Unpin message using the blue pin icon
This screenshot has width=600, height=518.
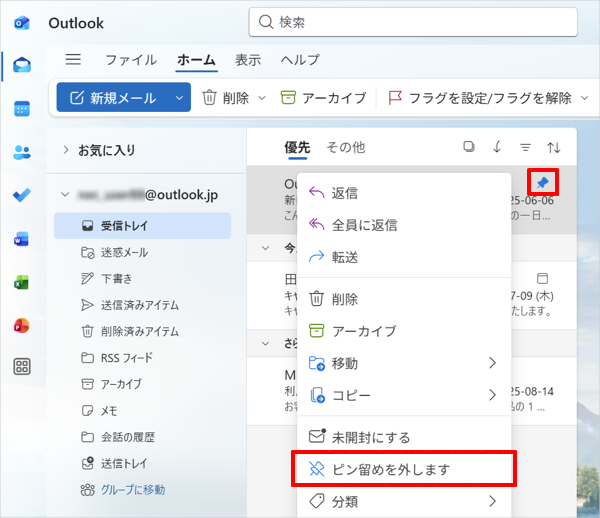(543, 182)
